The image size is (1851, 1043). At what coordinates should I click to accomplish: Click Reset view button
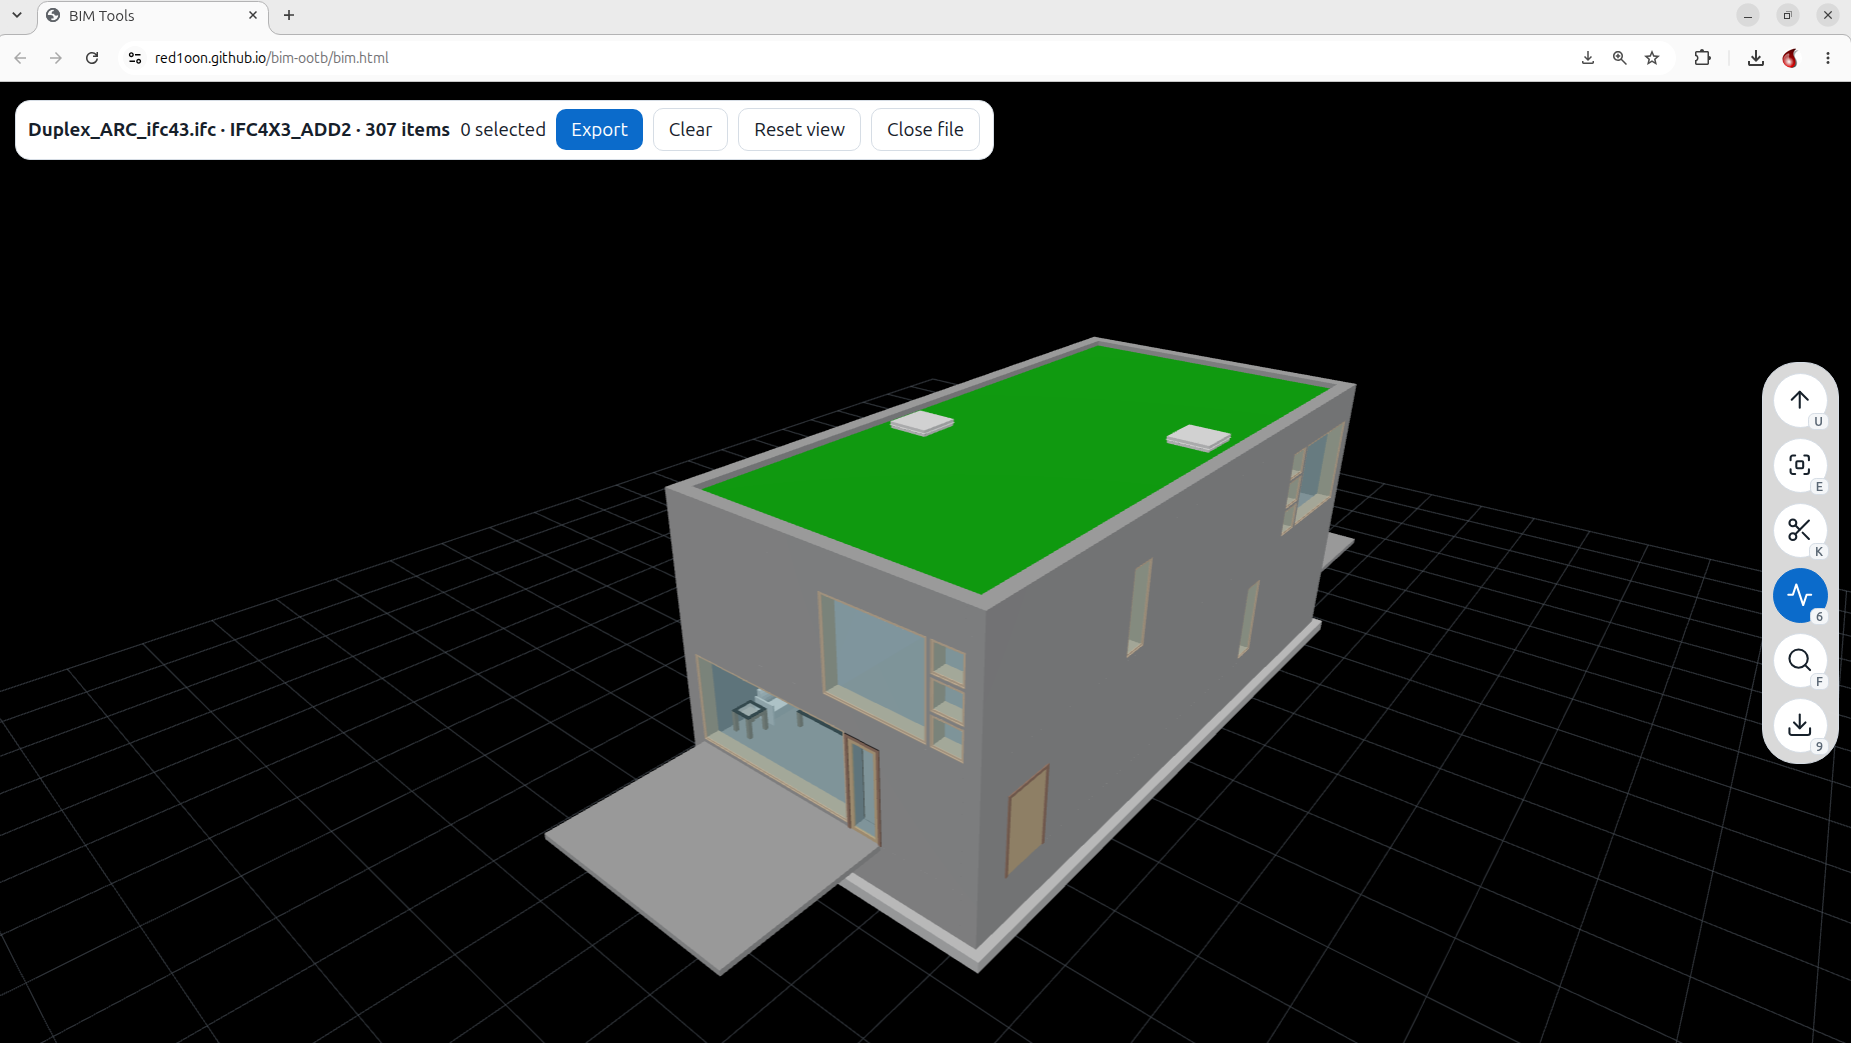(x=799, y=130)
